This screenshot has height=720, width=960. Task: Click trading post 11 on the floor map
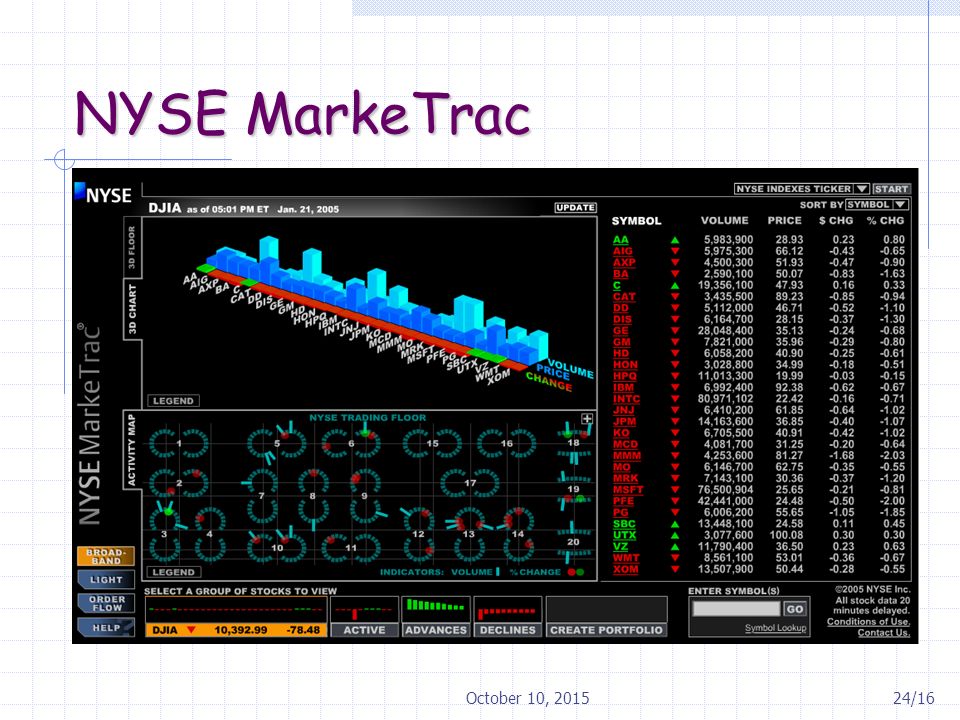(351, 547)
